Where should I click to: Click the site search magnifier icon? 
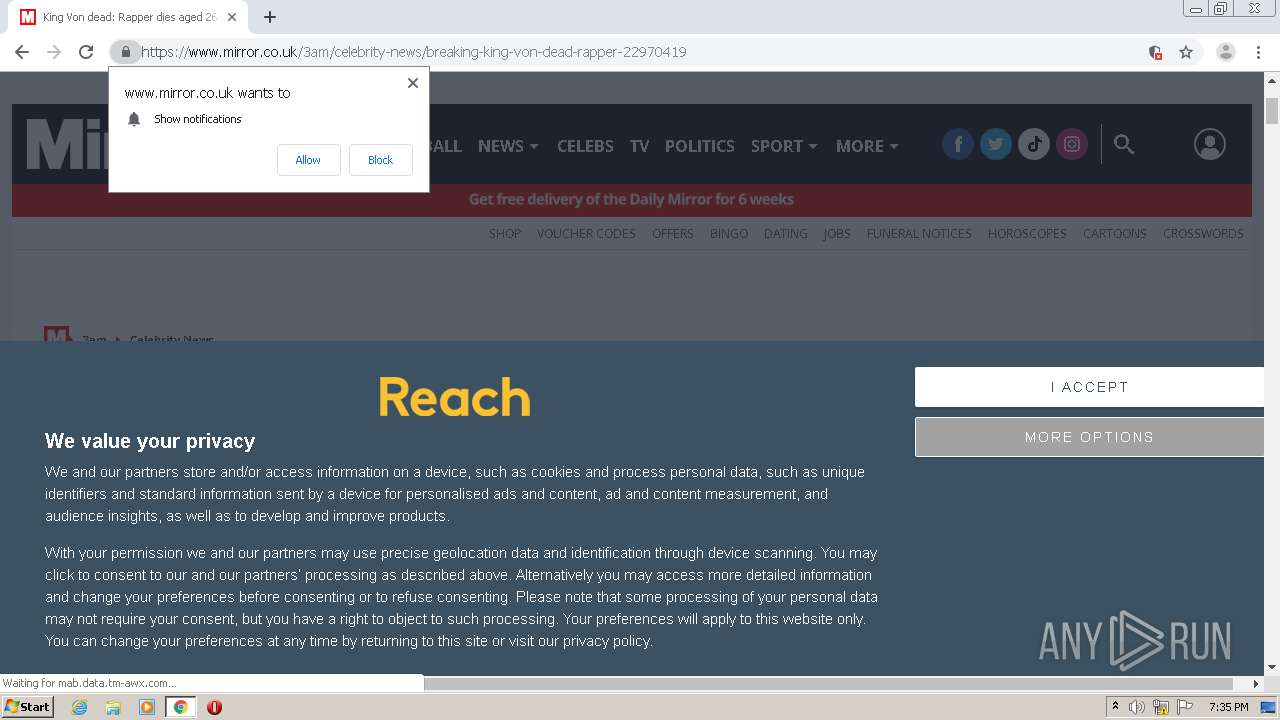point(1124,145)
